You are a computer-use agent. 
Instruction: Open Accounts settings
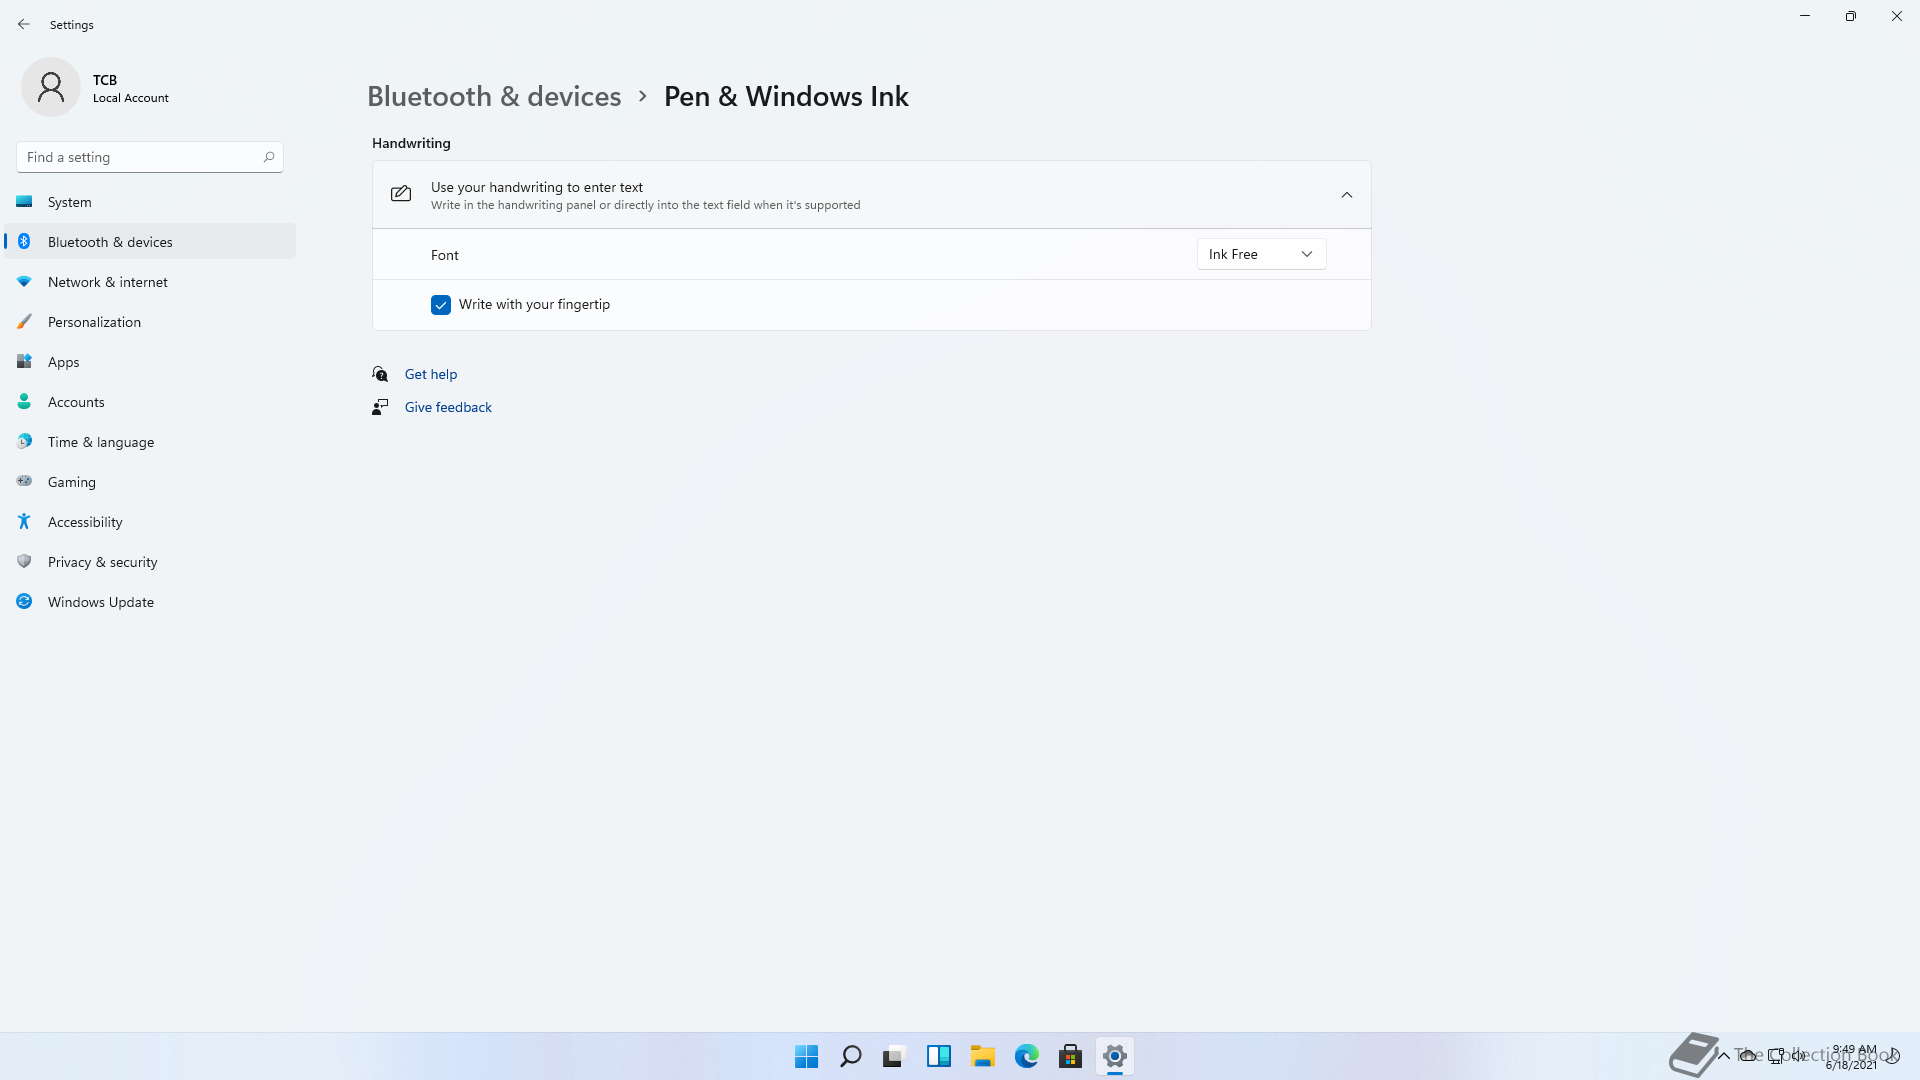(x=150, y=402)
